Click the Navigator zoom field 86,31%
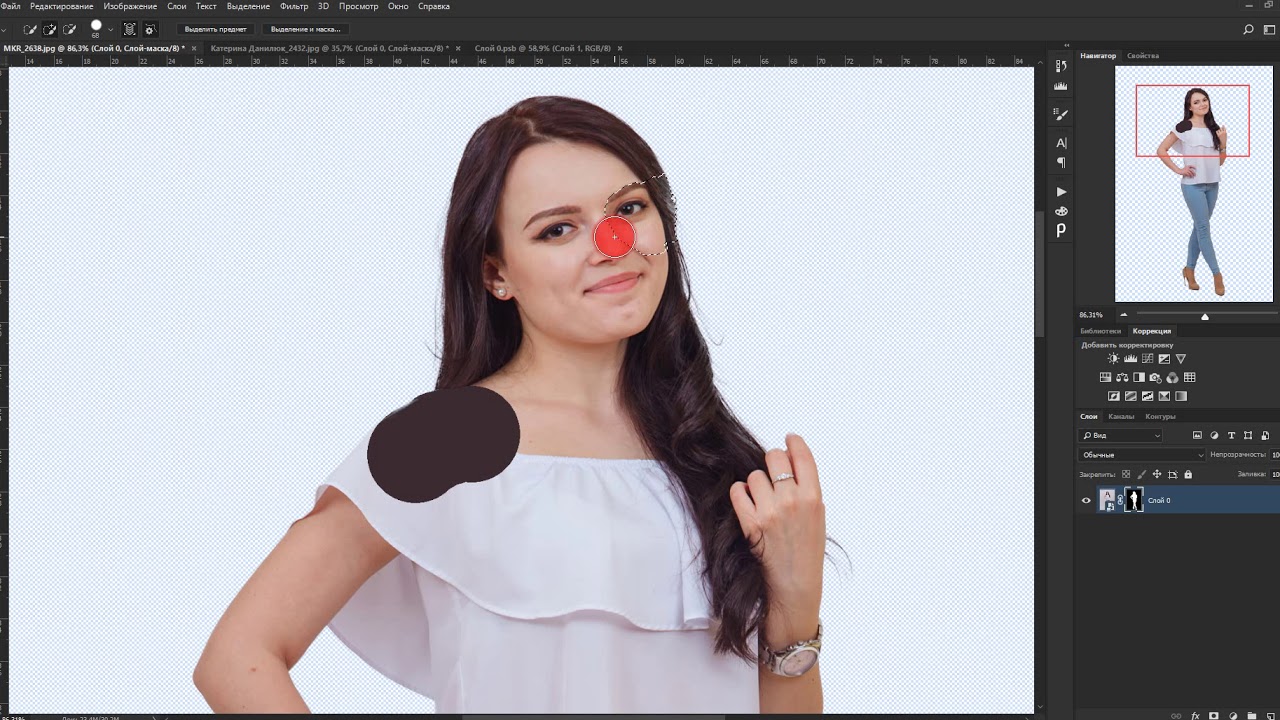1280x720 pixels. click(x=1091, y=315)
